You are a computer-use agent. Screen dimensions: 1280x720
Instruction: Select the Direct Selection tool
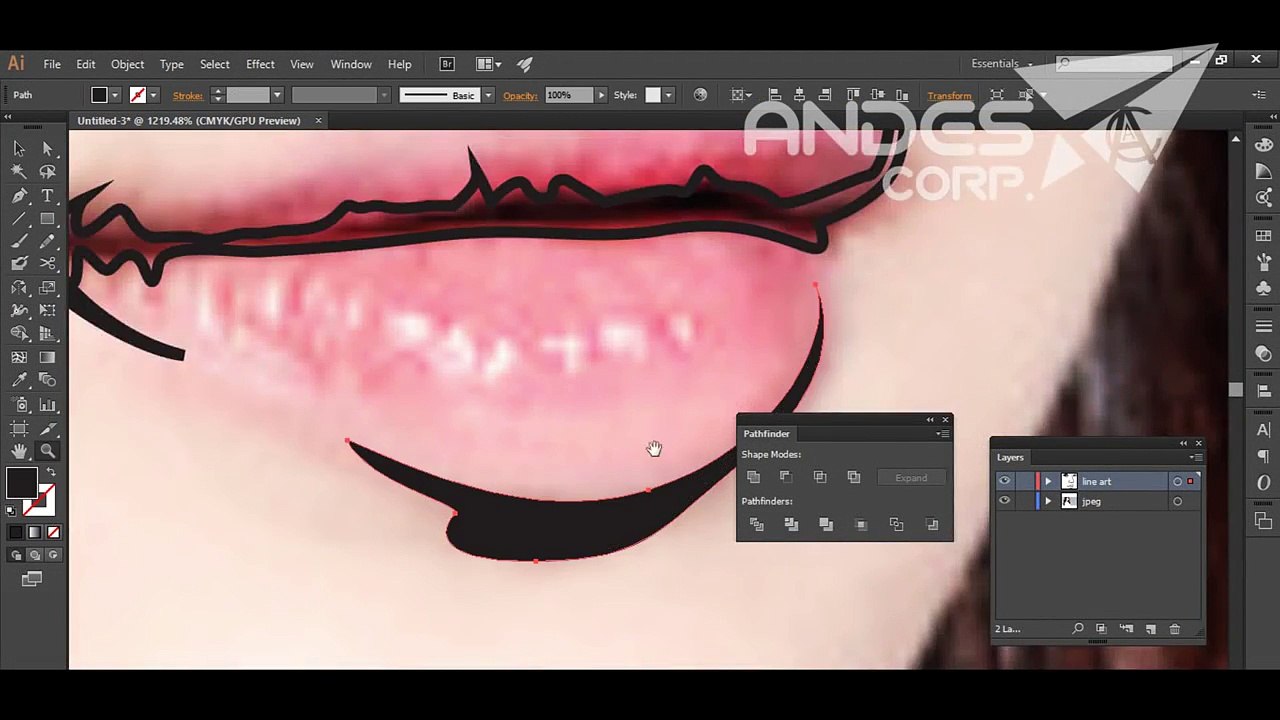(47, 148)
